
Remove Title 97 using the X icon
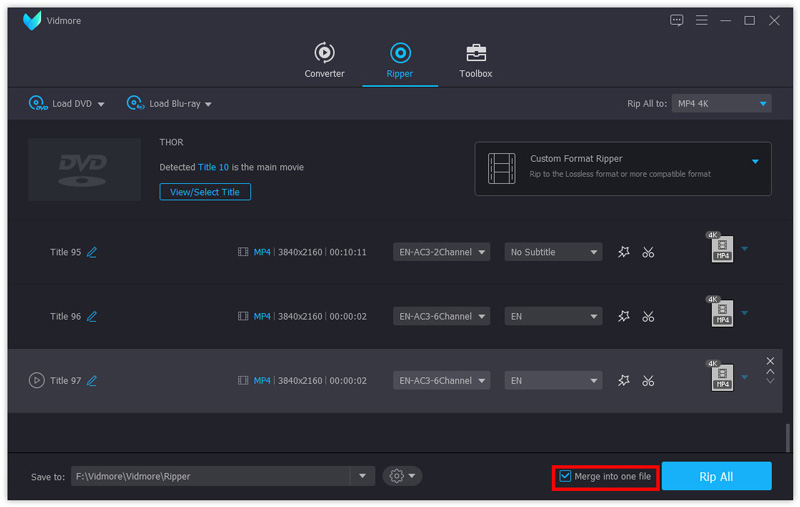(x=770, y=361)
